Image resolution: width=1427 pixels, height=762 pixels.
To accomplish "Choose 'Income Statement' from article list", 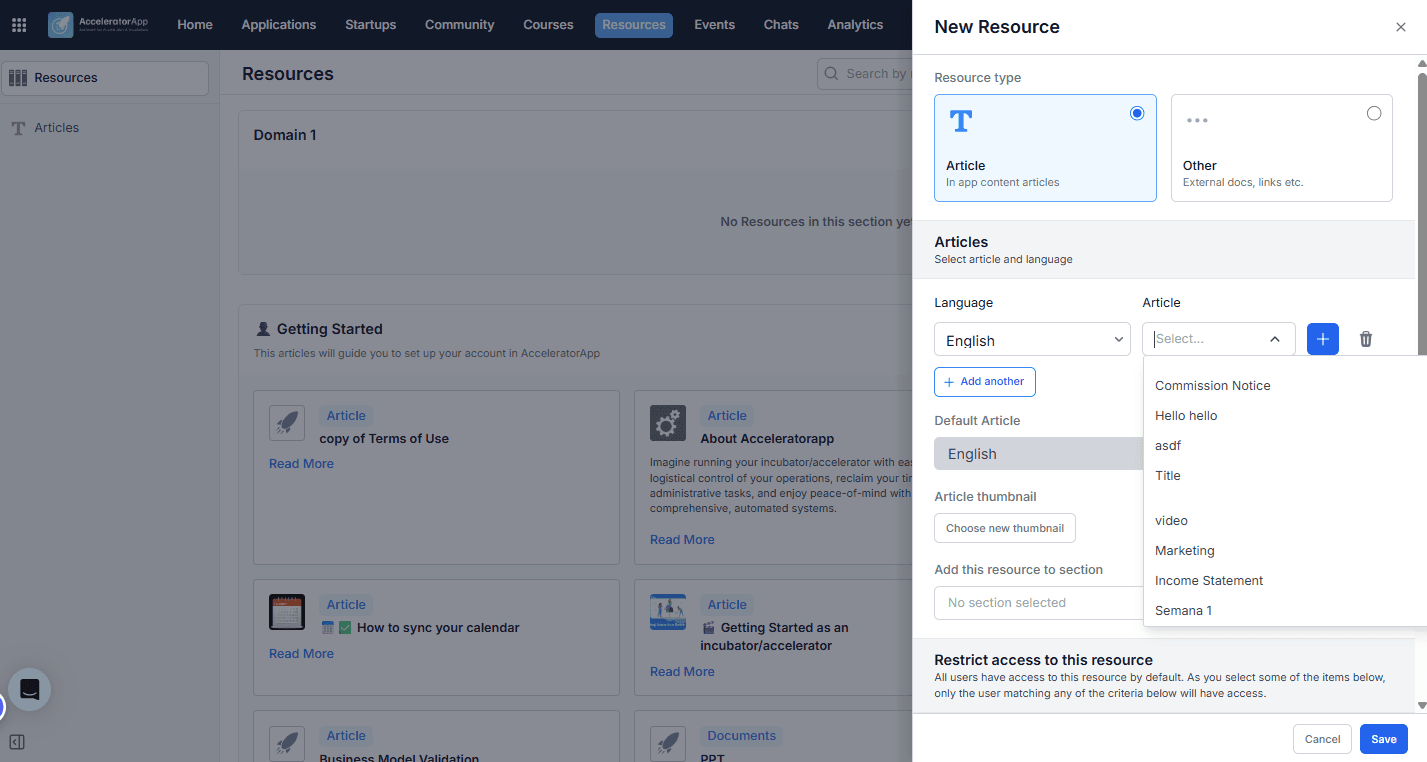I will click(x=1209, y=581).
